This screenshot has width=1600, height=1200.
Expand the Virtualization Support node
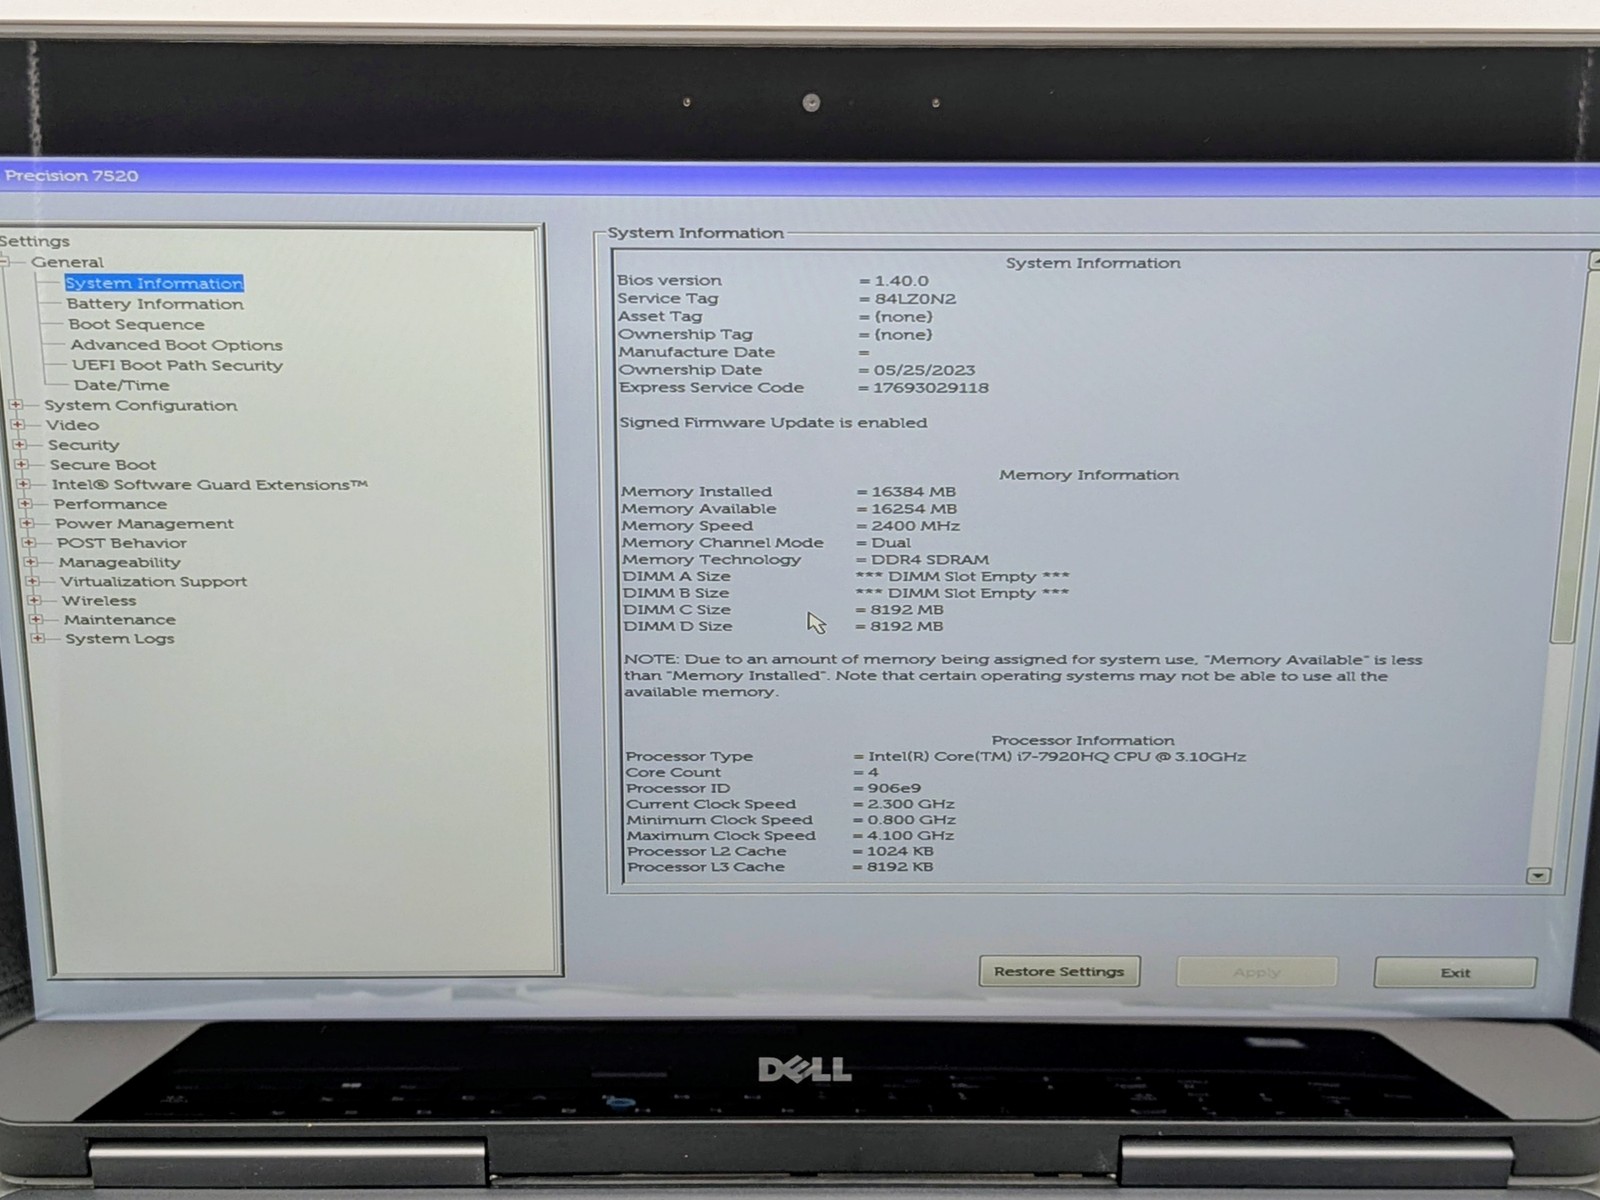click(x=32, y=581)
